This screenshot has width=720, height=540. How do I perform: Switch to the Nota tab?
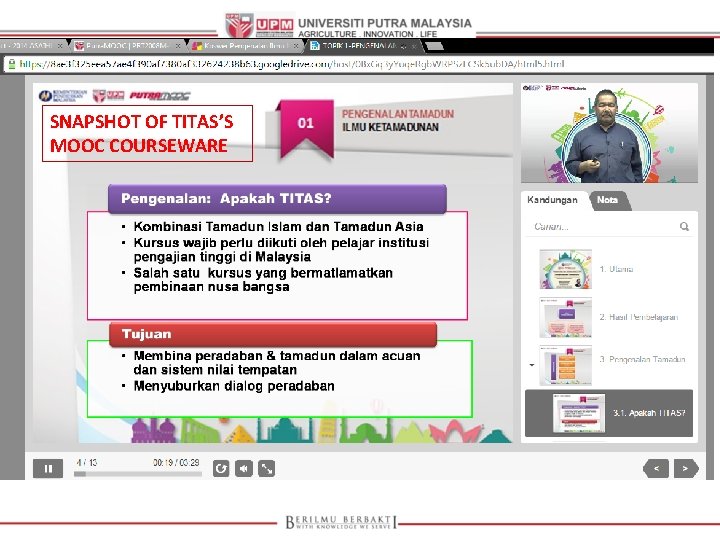(x=608, y=200)
